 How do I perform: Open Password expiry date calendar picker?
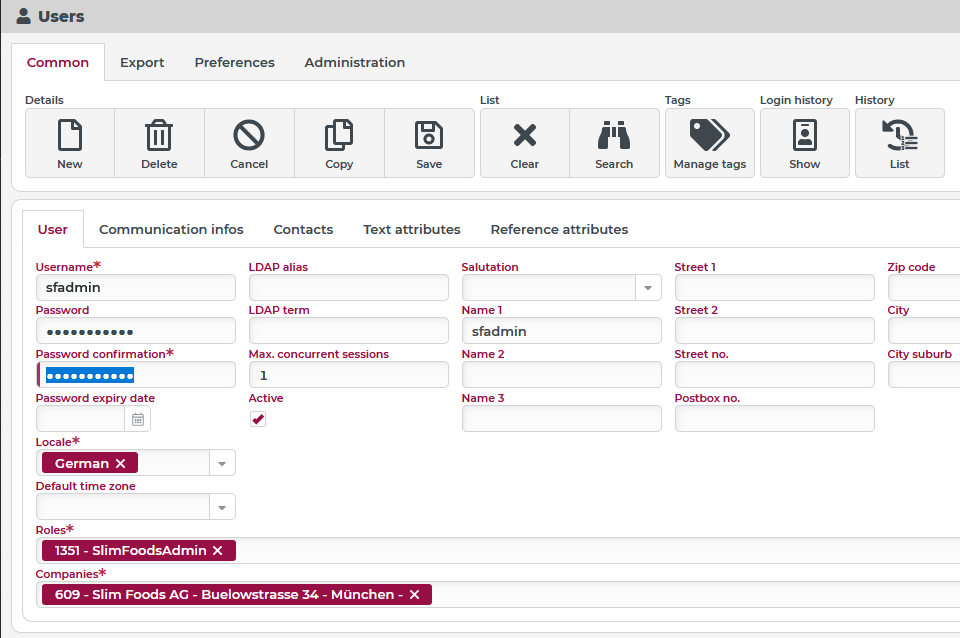coord(138,419)
